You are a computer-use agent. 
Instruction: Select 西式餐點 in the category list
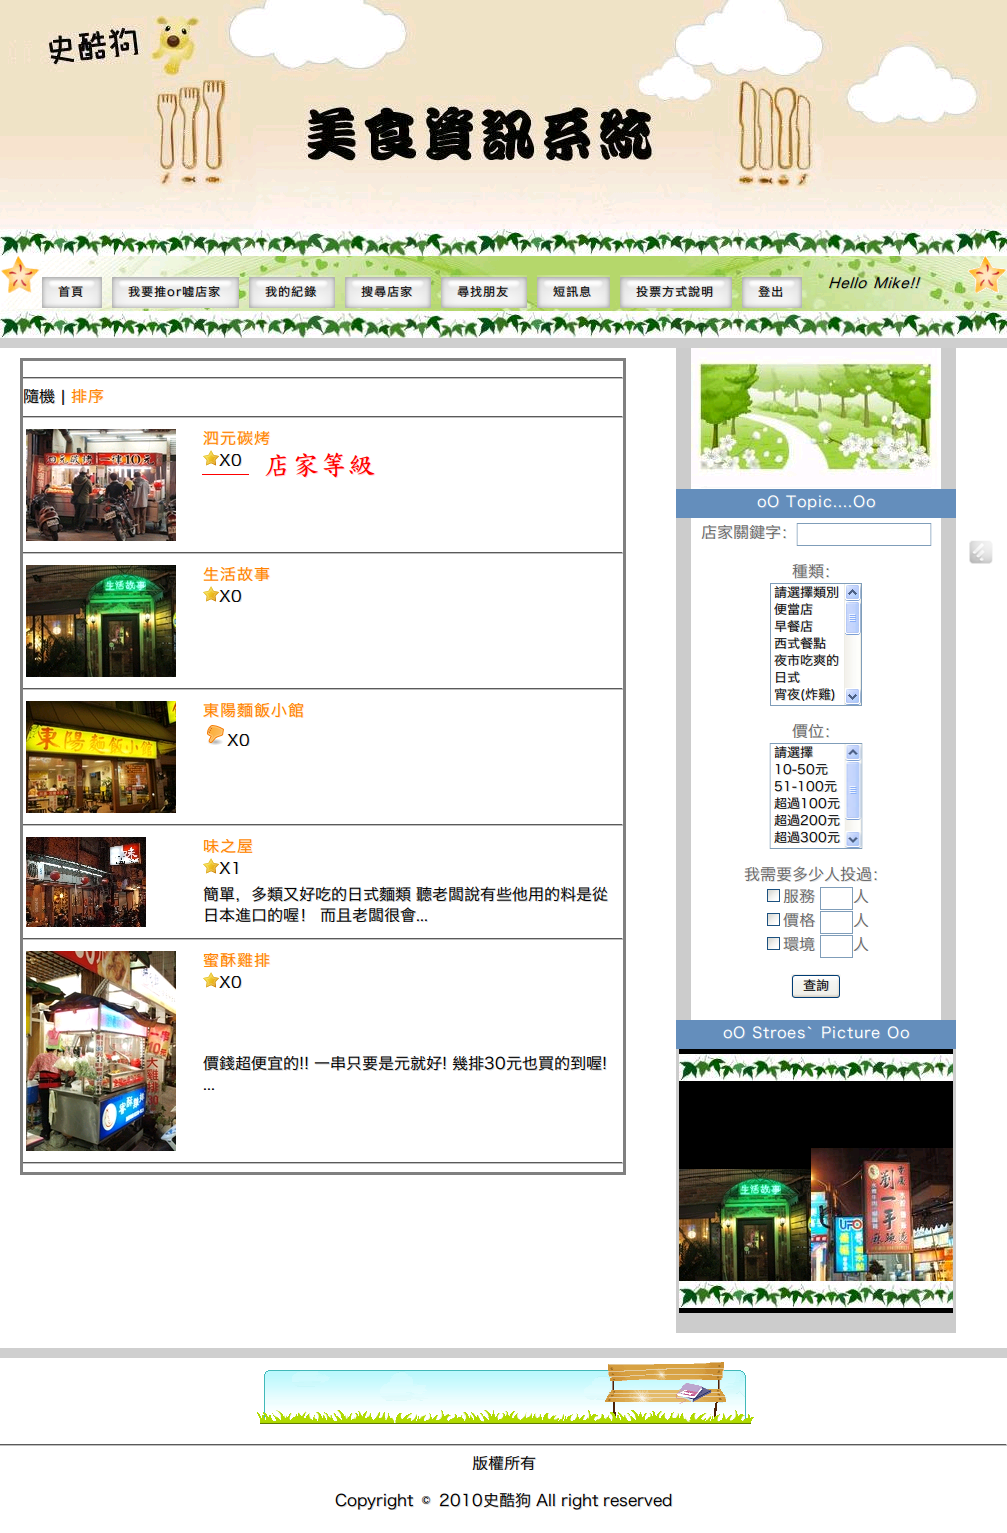800,643
